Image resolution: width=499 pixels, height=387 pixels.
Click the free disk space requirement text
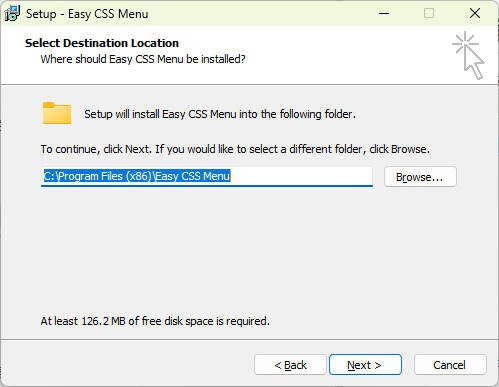(x=155, y=321)
